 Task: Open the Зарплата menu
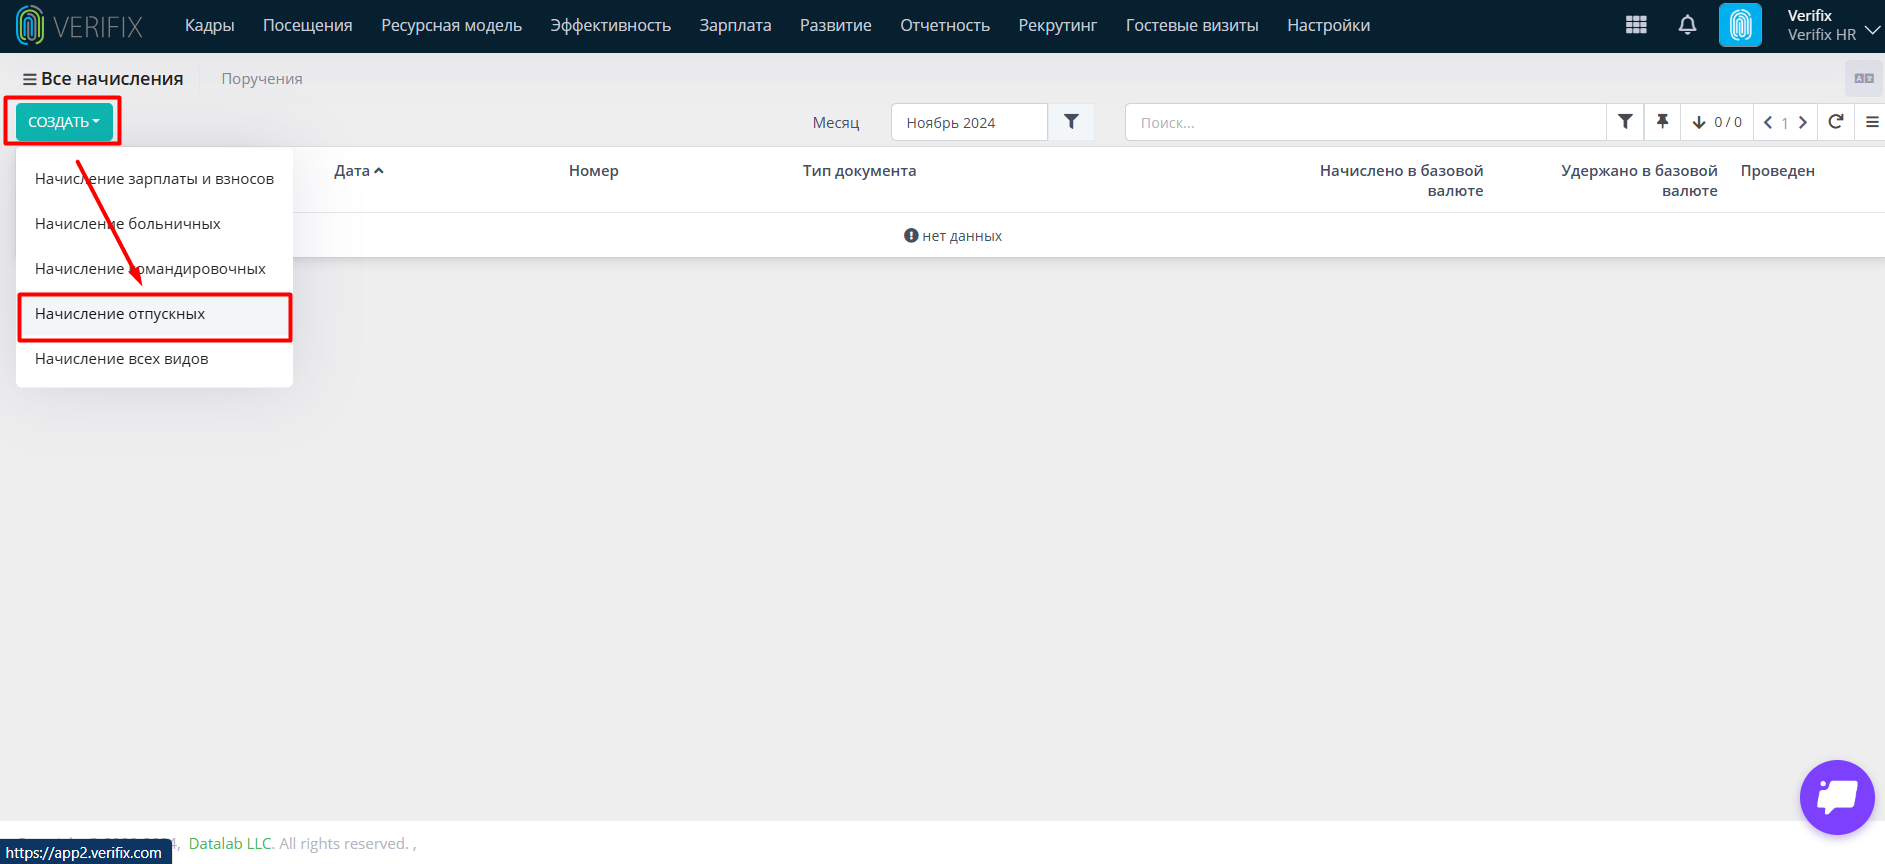(x=736, y=25)
